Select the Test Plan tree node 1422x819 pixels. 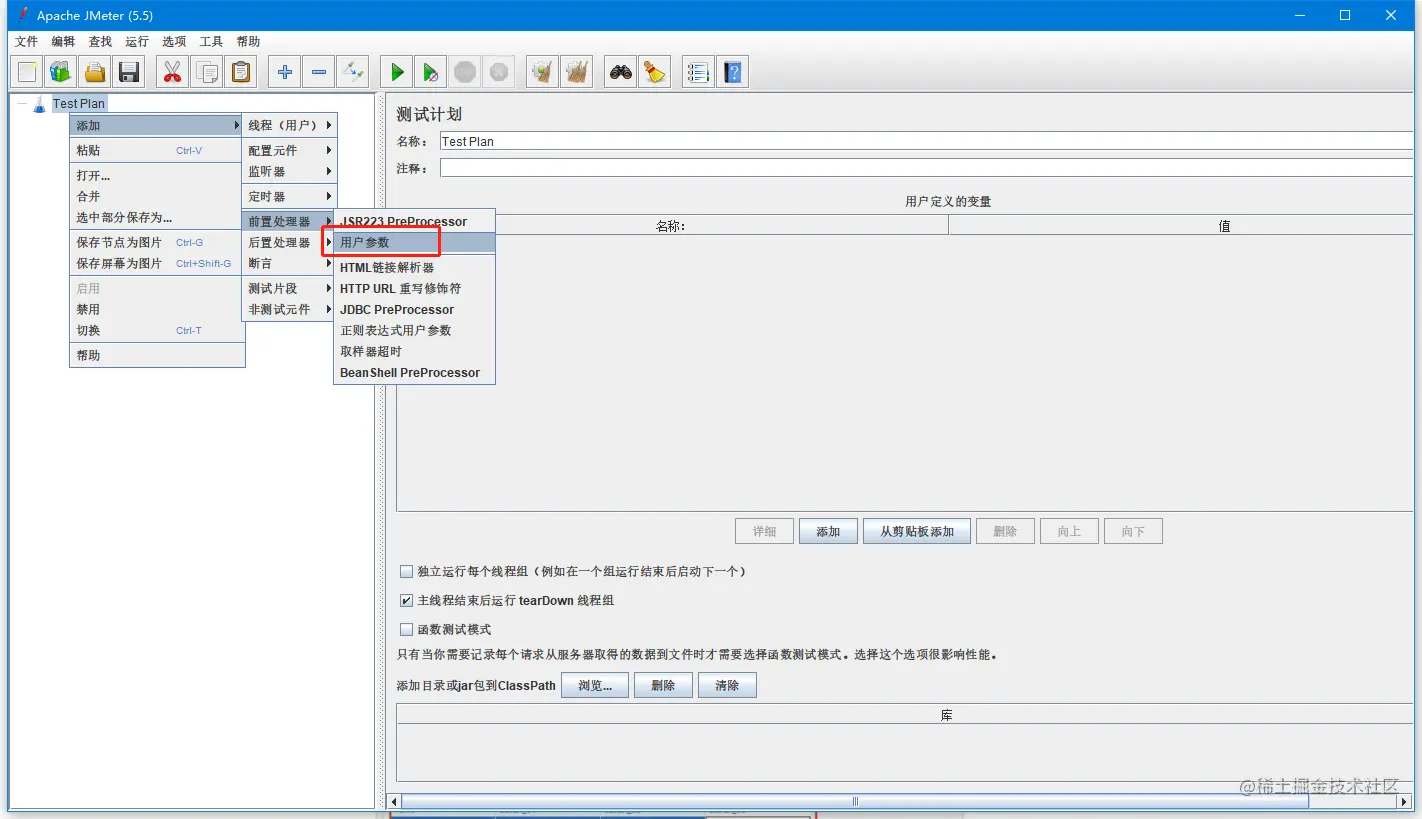(78, 103)
